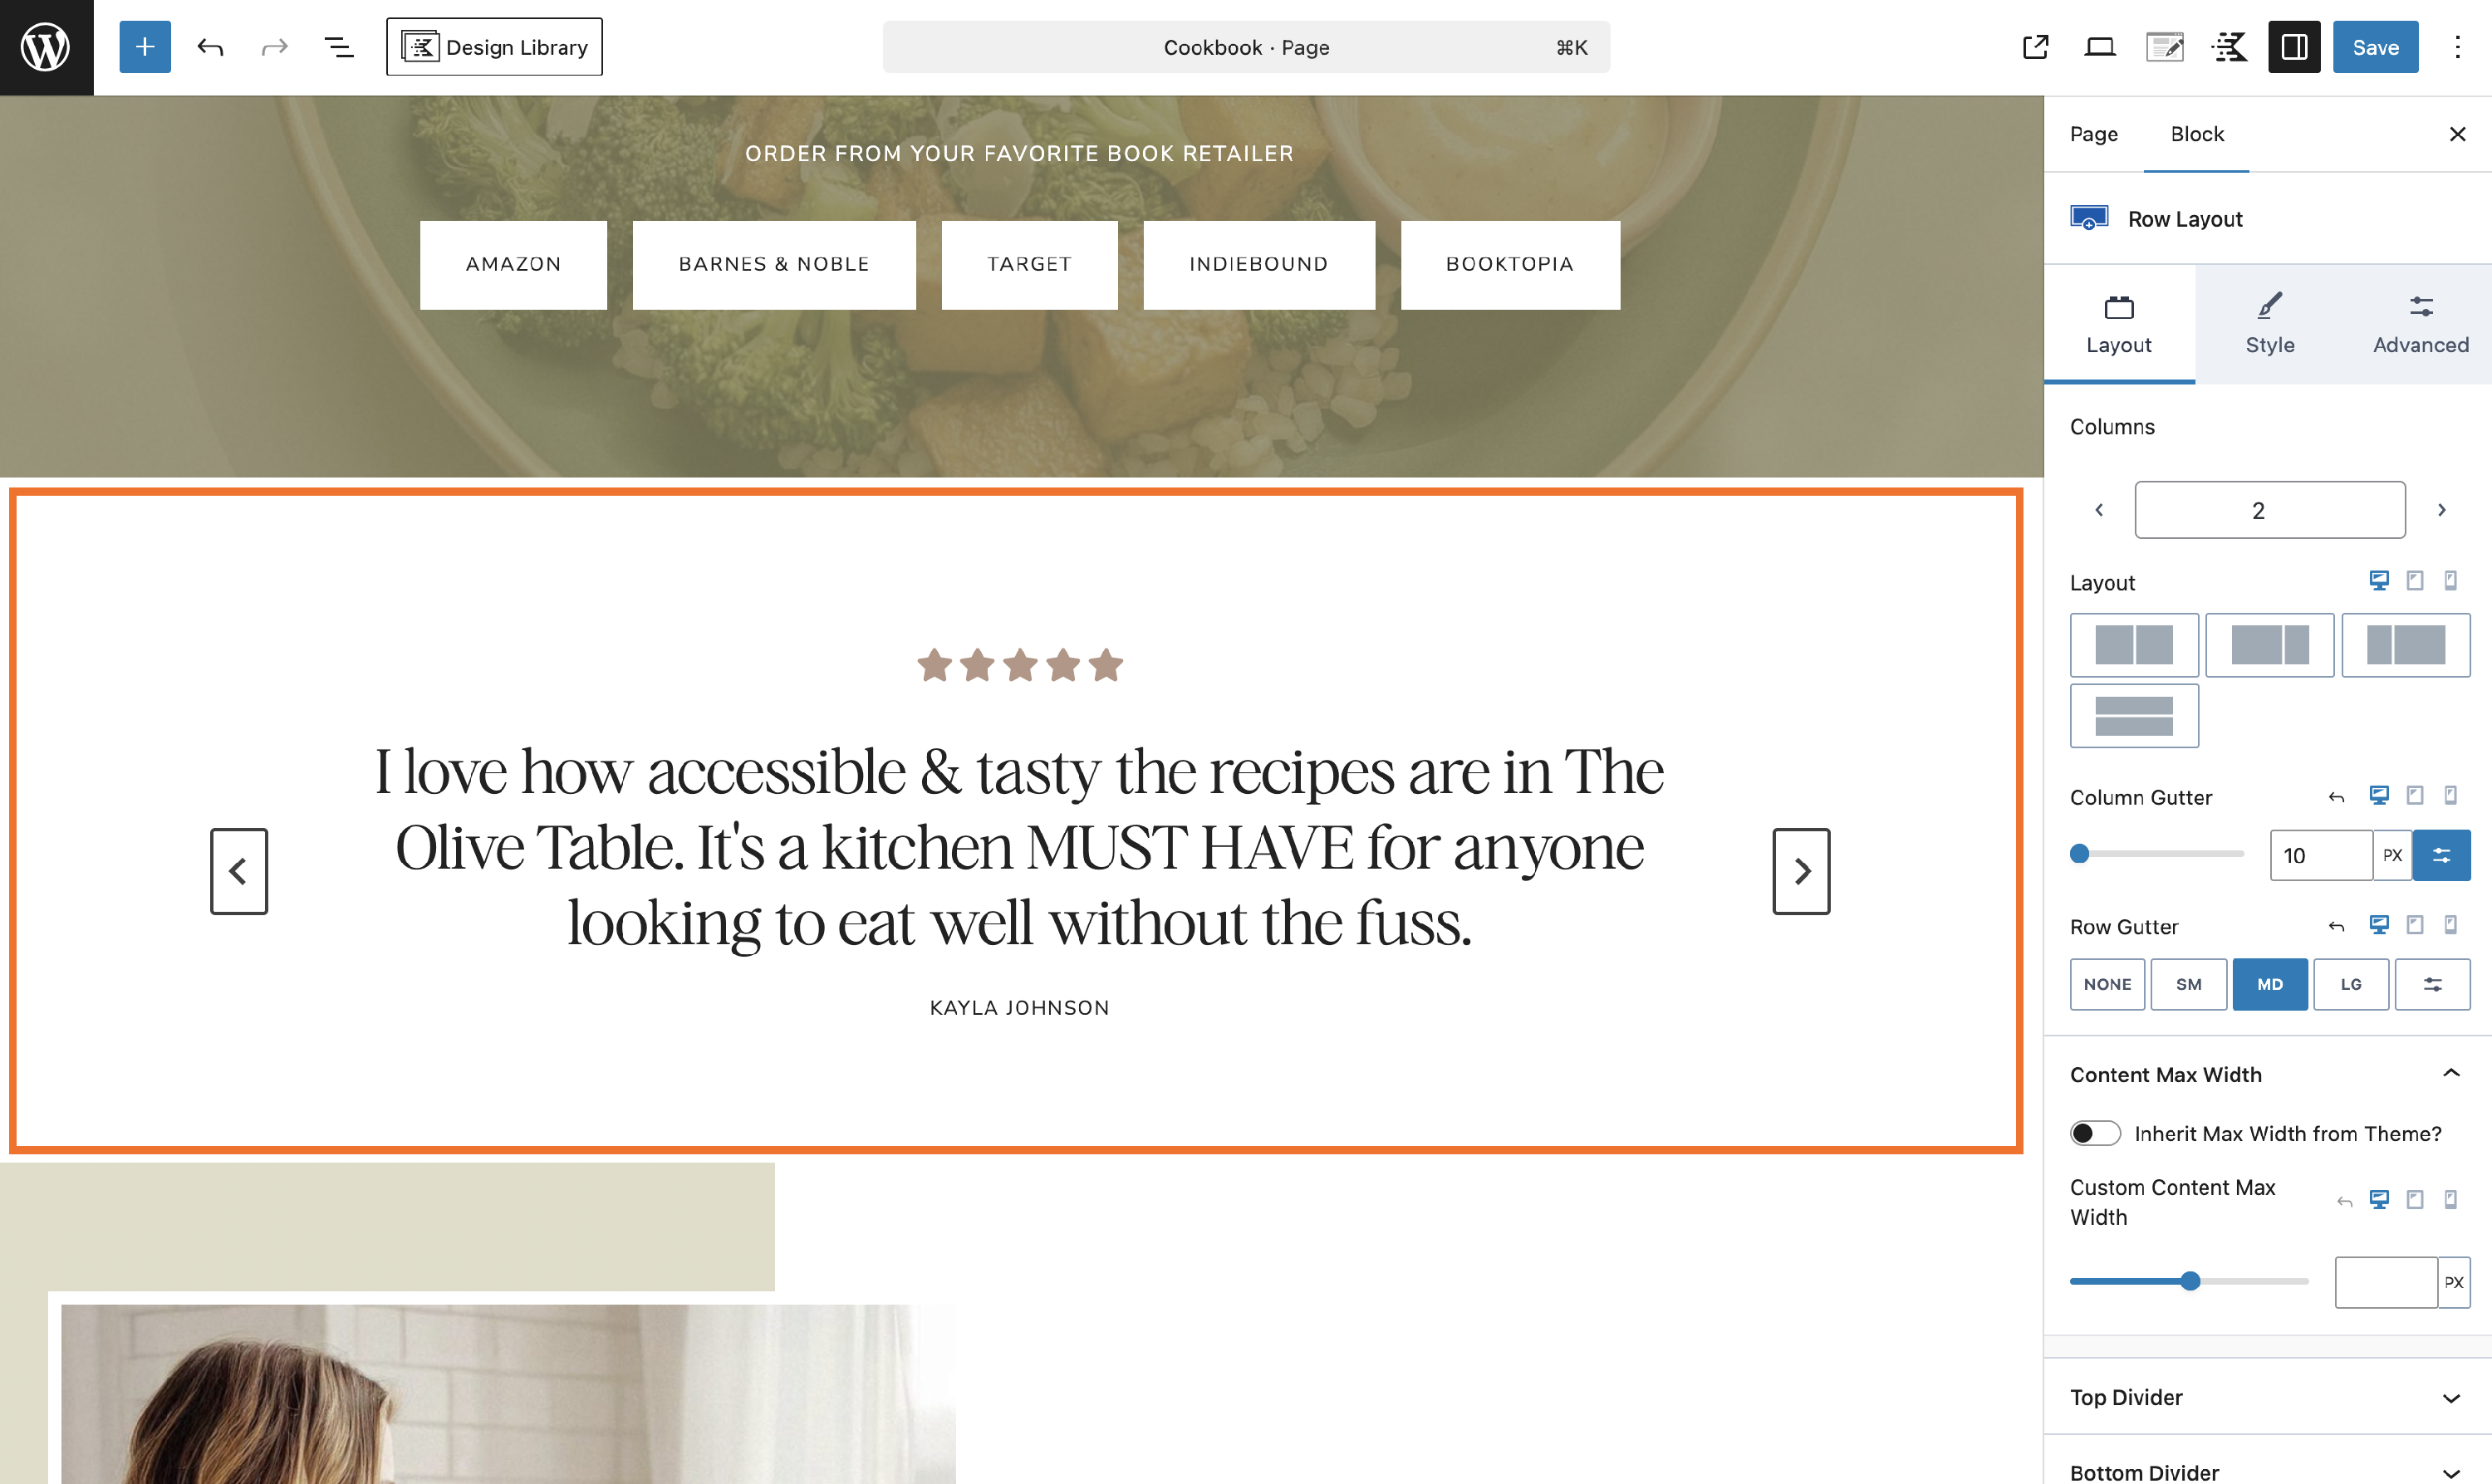Open the document overview list icon
This screenshot has height=1484, width=2492.
click(339, 47)
